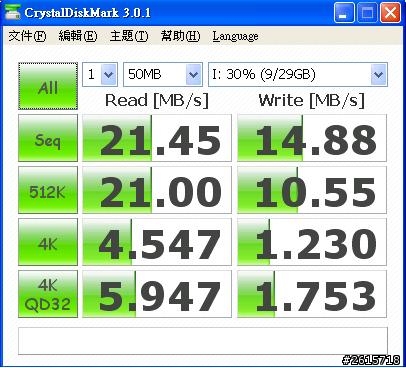This screenshot has height=368, width=406.
Task: Click the 4K write result 1.230
Action: coord(312,242)
